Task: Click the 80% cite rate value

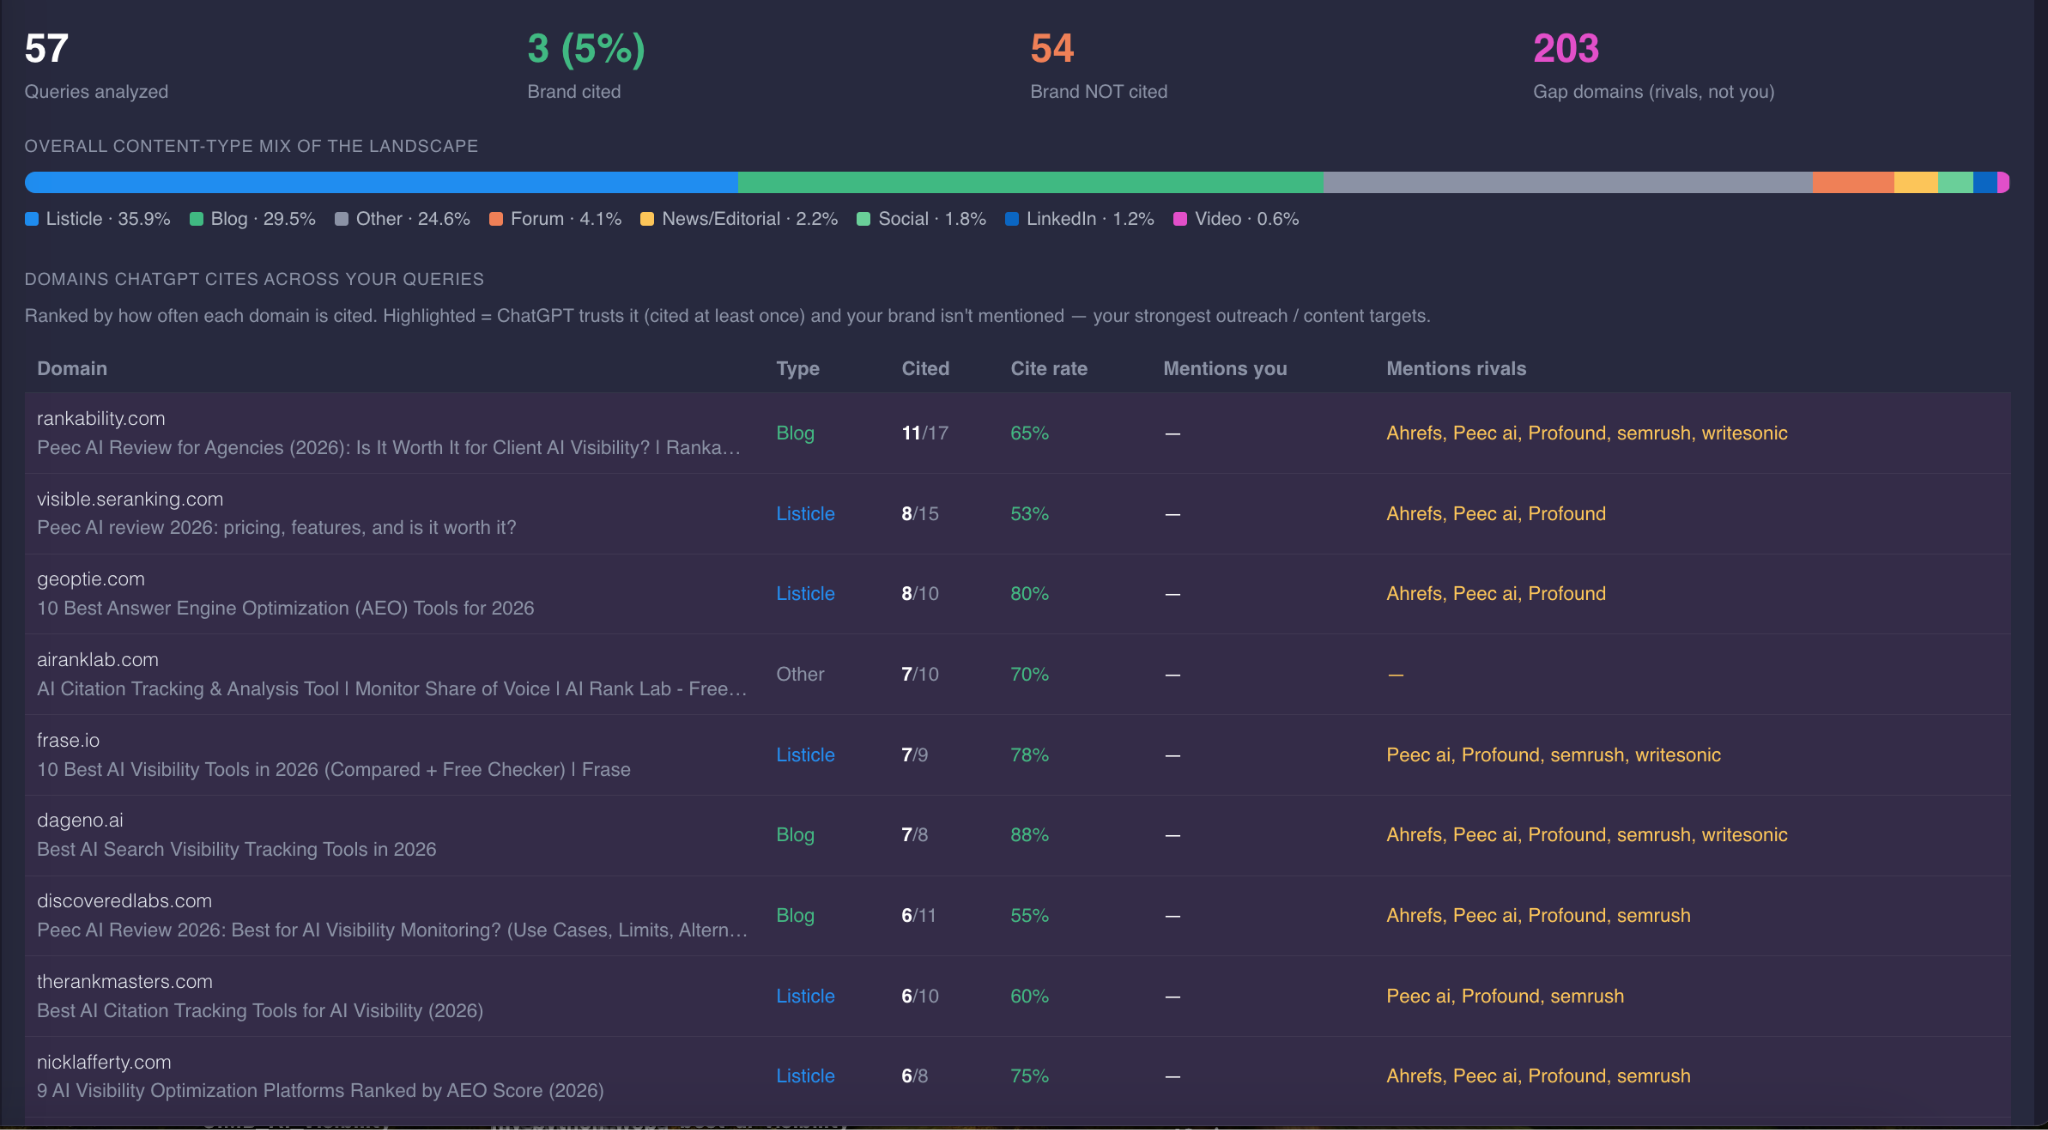Action: [x=1029, y=593]
